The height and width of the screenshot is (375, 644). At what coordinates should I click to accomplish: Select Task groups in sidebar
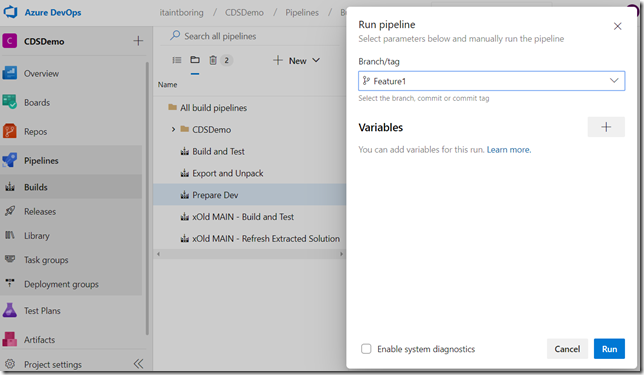46,260
